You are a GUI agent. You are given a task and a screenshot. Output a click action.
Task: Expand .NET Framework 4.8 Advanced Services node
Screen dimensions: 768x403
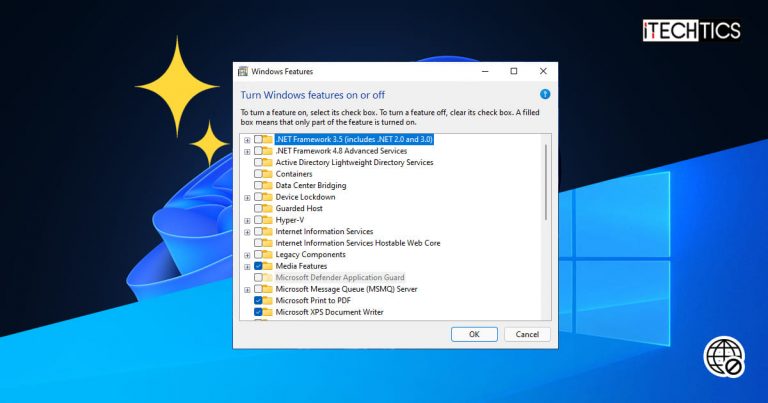[247, 152]
